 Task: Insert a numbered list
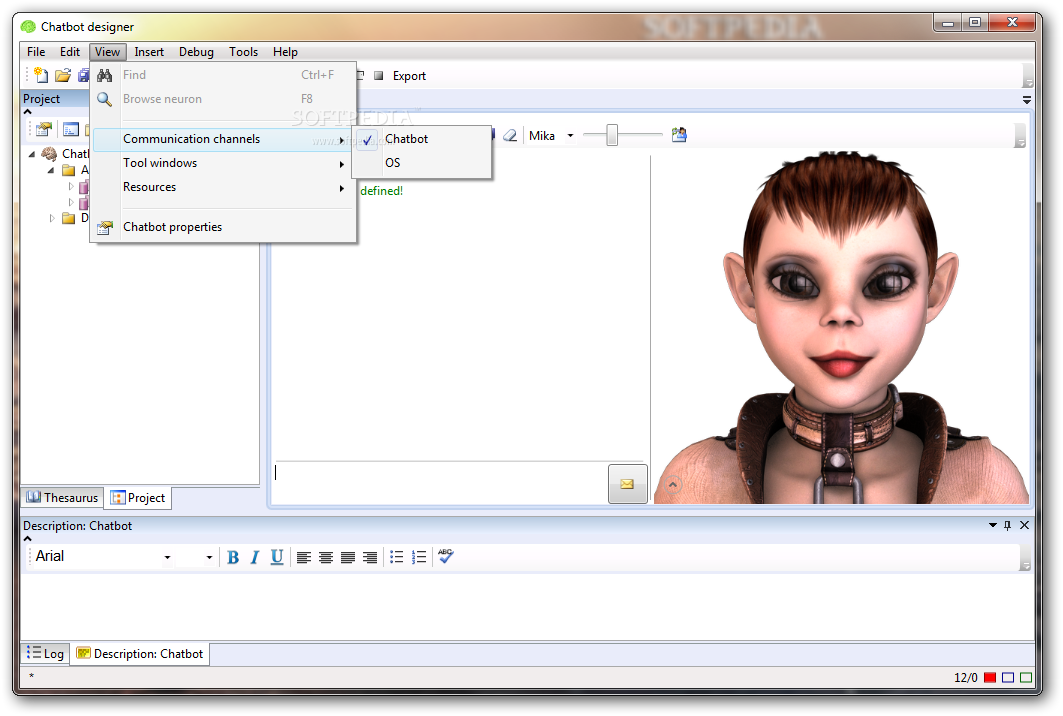click(419, 557)
